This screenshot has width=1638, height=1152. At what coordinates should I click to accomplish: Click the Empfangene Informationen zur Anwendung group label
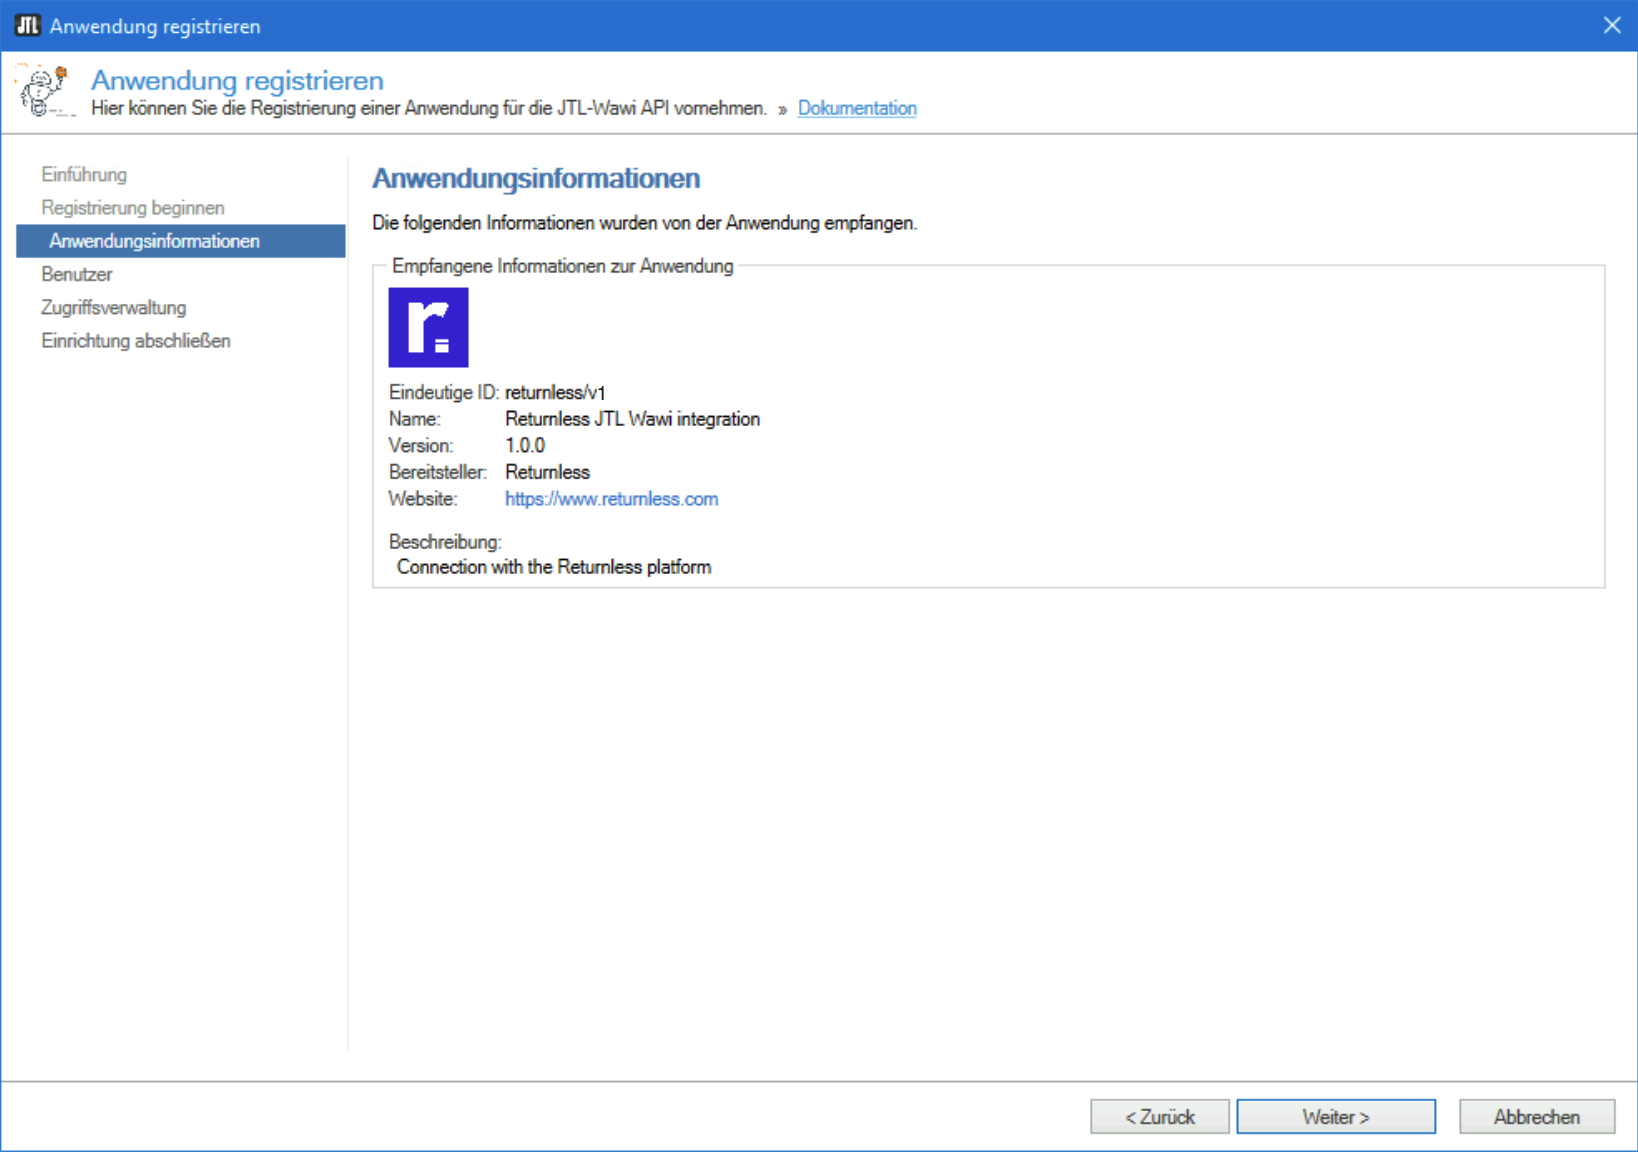pos(563,266)
